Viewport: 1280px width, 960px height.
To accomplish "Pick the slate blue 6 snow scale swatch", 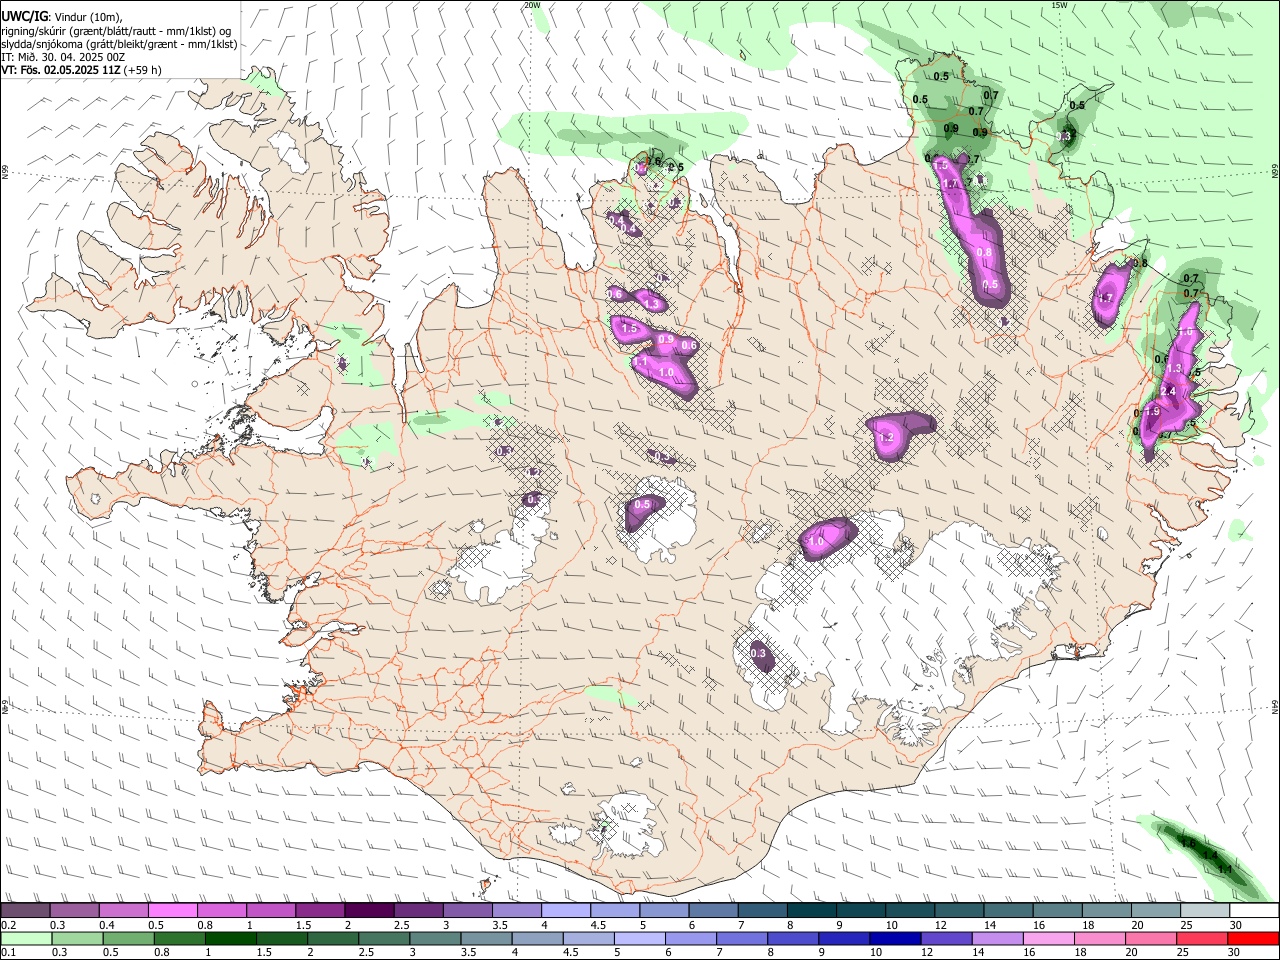I will click(713, 910).
